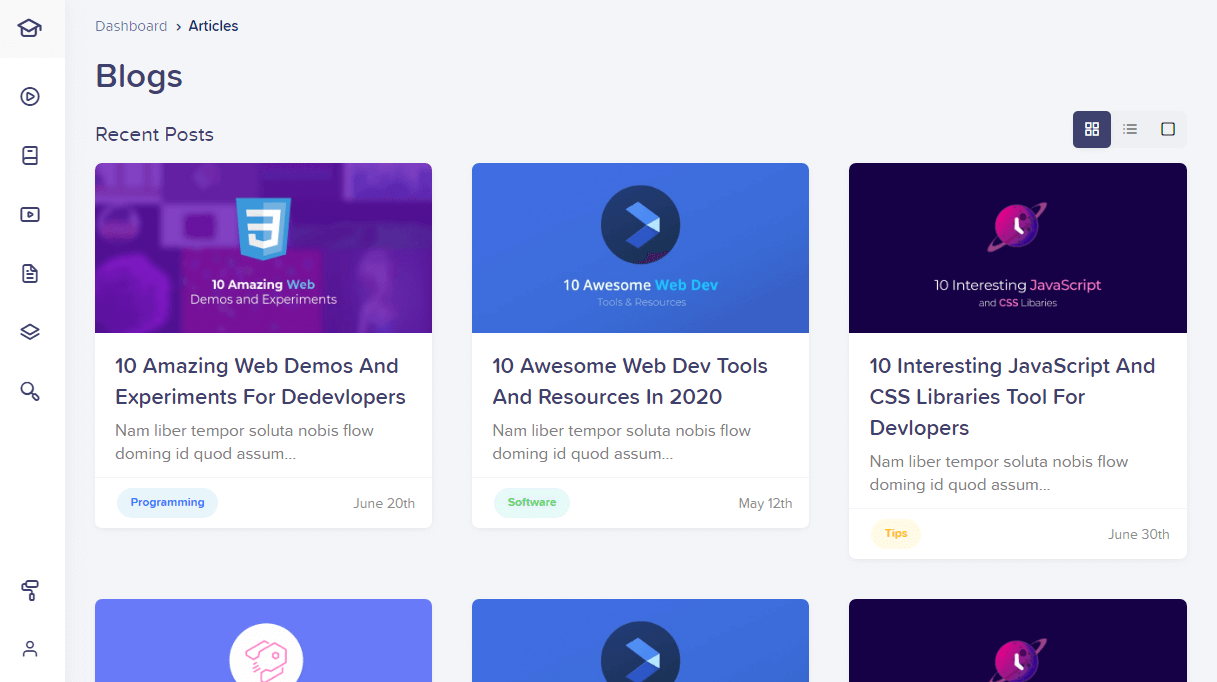The width and height of the screenshot is (1217, 682).
Task: Select the yellow Tips tag
Action: click(896, 533)
